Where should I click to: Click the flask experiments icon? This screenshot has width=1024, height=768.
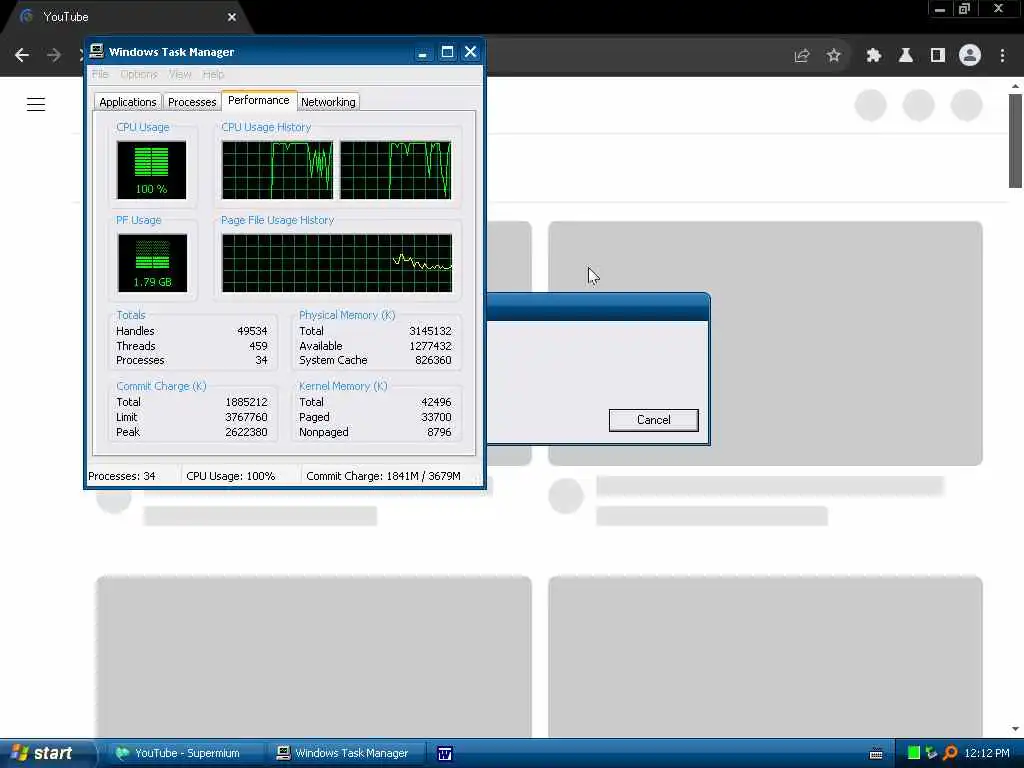tap(906, 56)
